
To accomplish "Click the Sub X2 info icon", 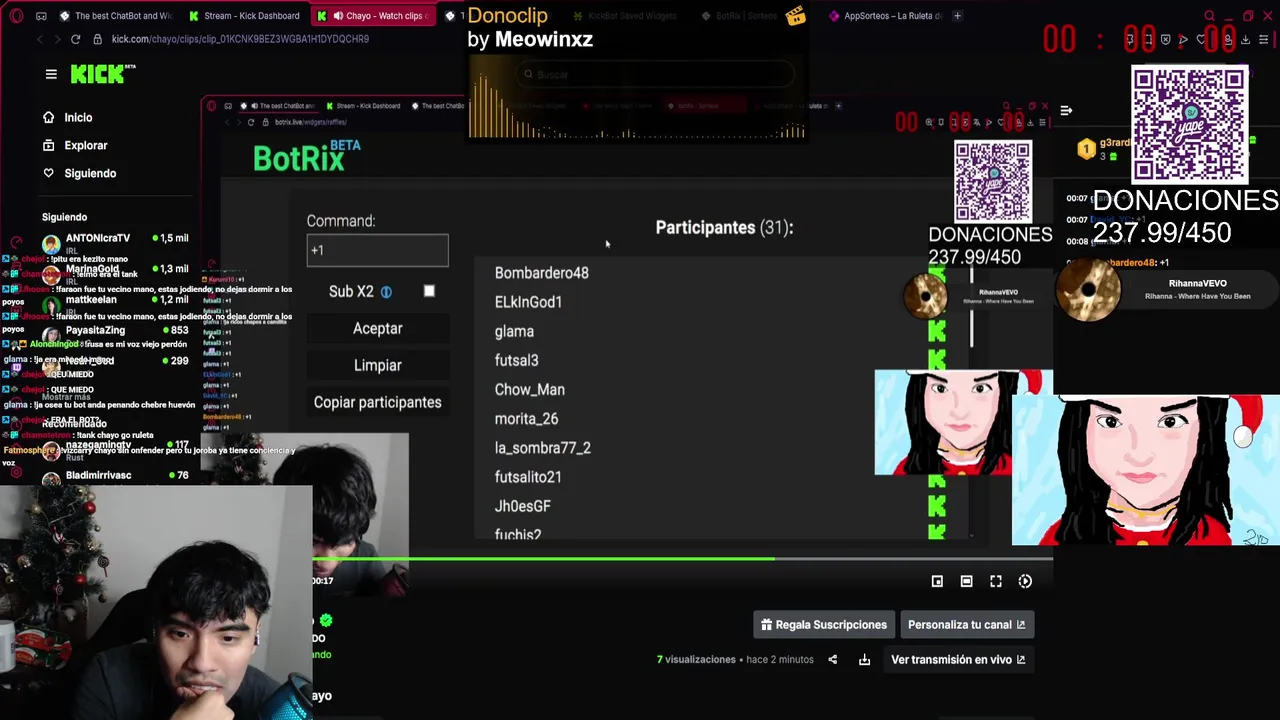I will tap(386, 292).
